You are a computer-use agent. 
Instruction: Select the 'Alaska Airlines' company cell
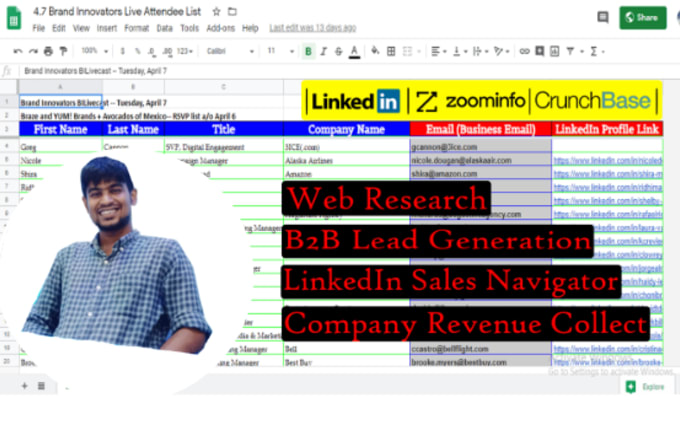(x=346, y=160)
